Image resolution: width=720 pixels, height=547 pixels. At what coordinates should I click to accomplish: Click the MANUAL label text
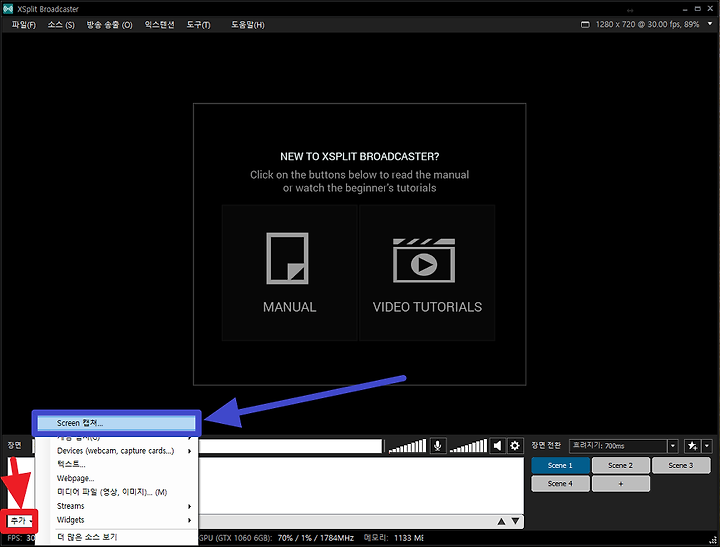pyautogui.click(x=290, y=307)
